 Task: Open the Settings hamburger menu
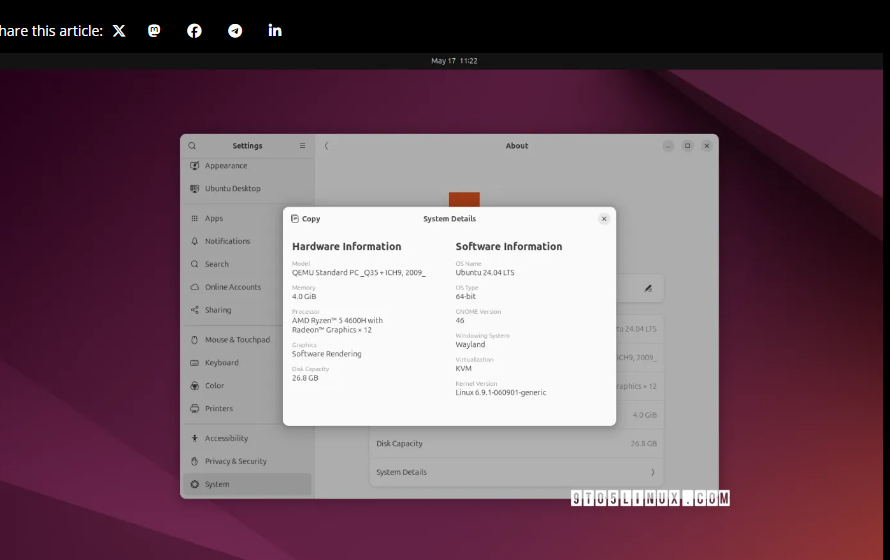(x=303, y=146)
